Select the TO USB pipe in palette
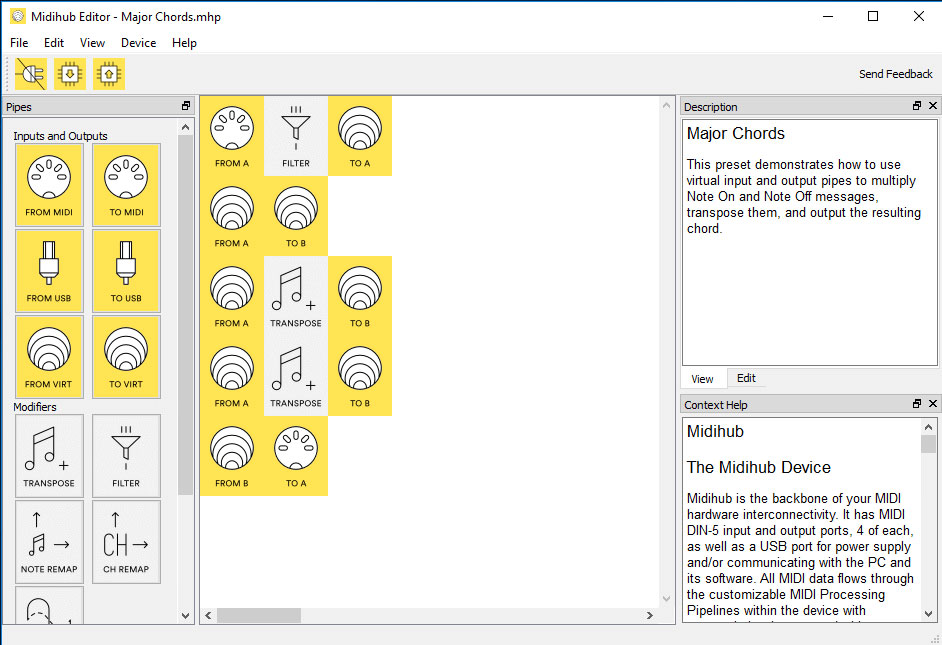942x645 pixels. coord(126,271)
